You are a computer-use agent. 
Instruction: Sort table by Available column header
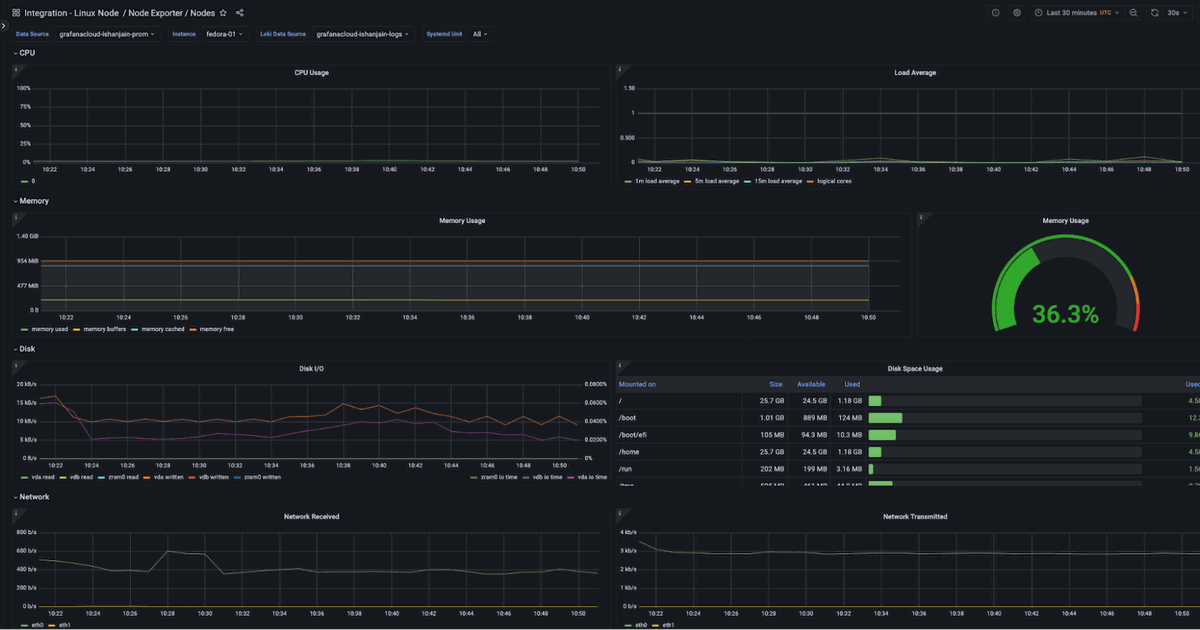click(811, 384)
